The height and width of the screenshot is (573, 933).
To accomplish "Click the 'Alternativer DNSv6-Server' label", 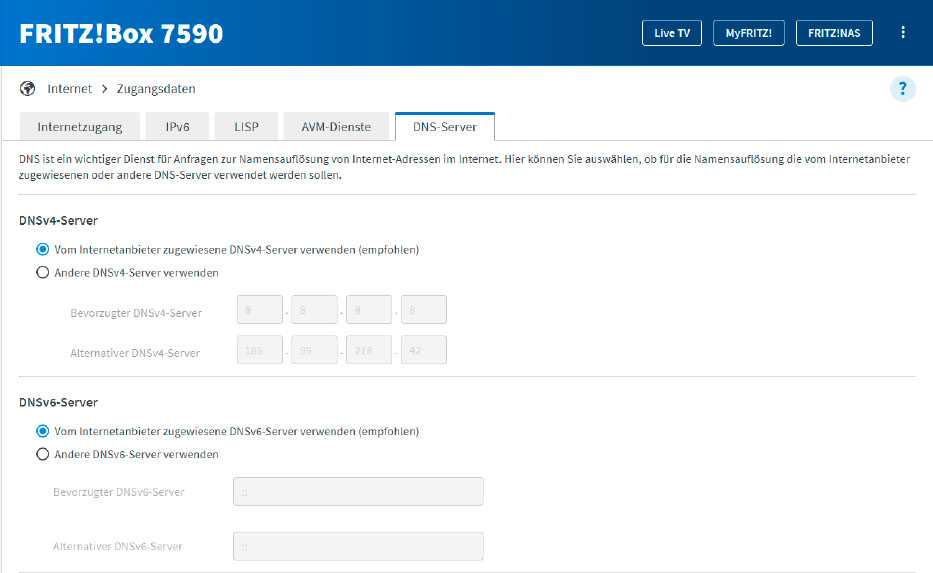I will point(118,546).
